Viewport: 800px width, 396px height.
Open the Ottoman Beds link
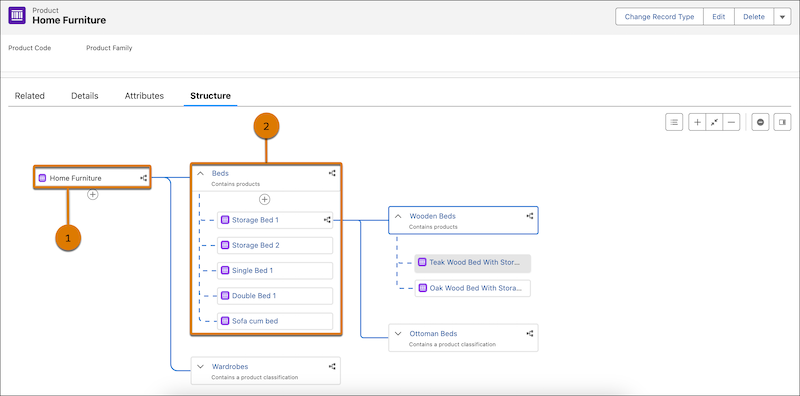(x=433, y=334)
